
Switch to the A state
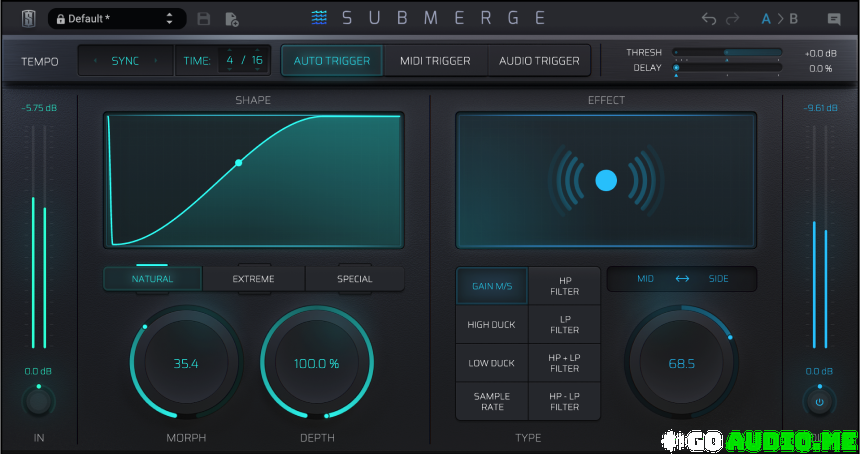pyautogui.click(x=766, y=19)
